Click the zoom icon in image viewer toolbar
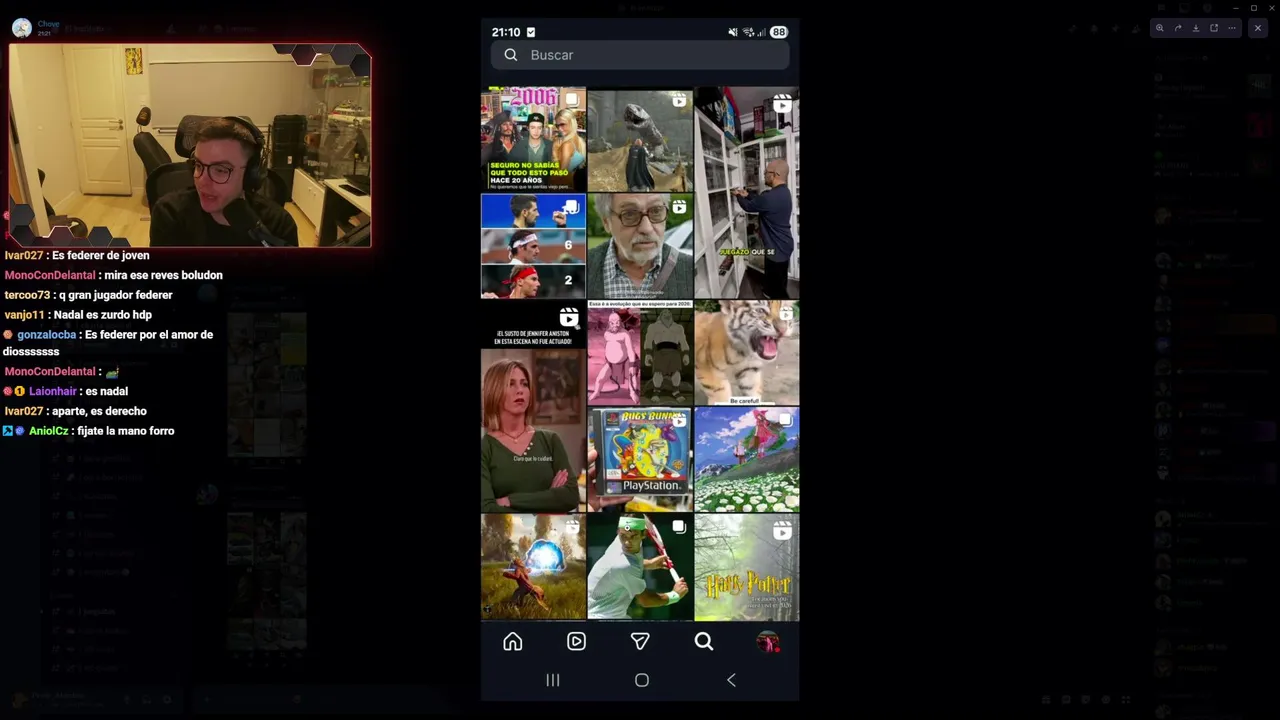Image resolution: width=1280 pixels, height=720 pixels. [x=1160, y=28]
